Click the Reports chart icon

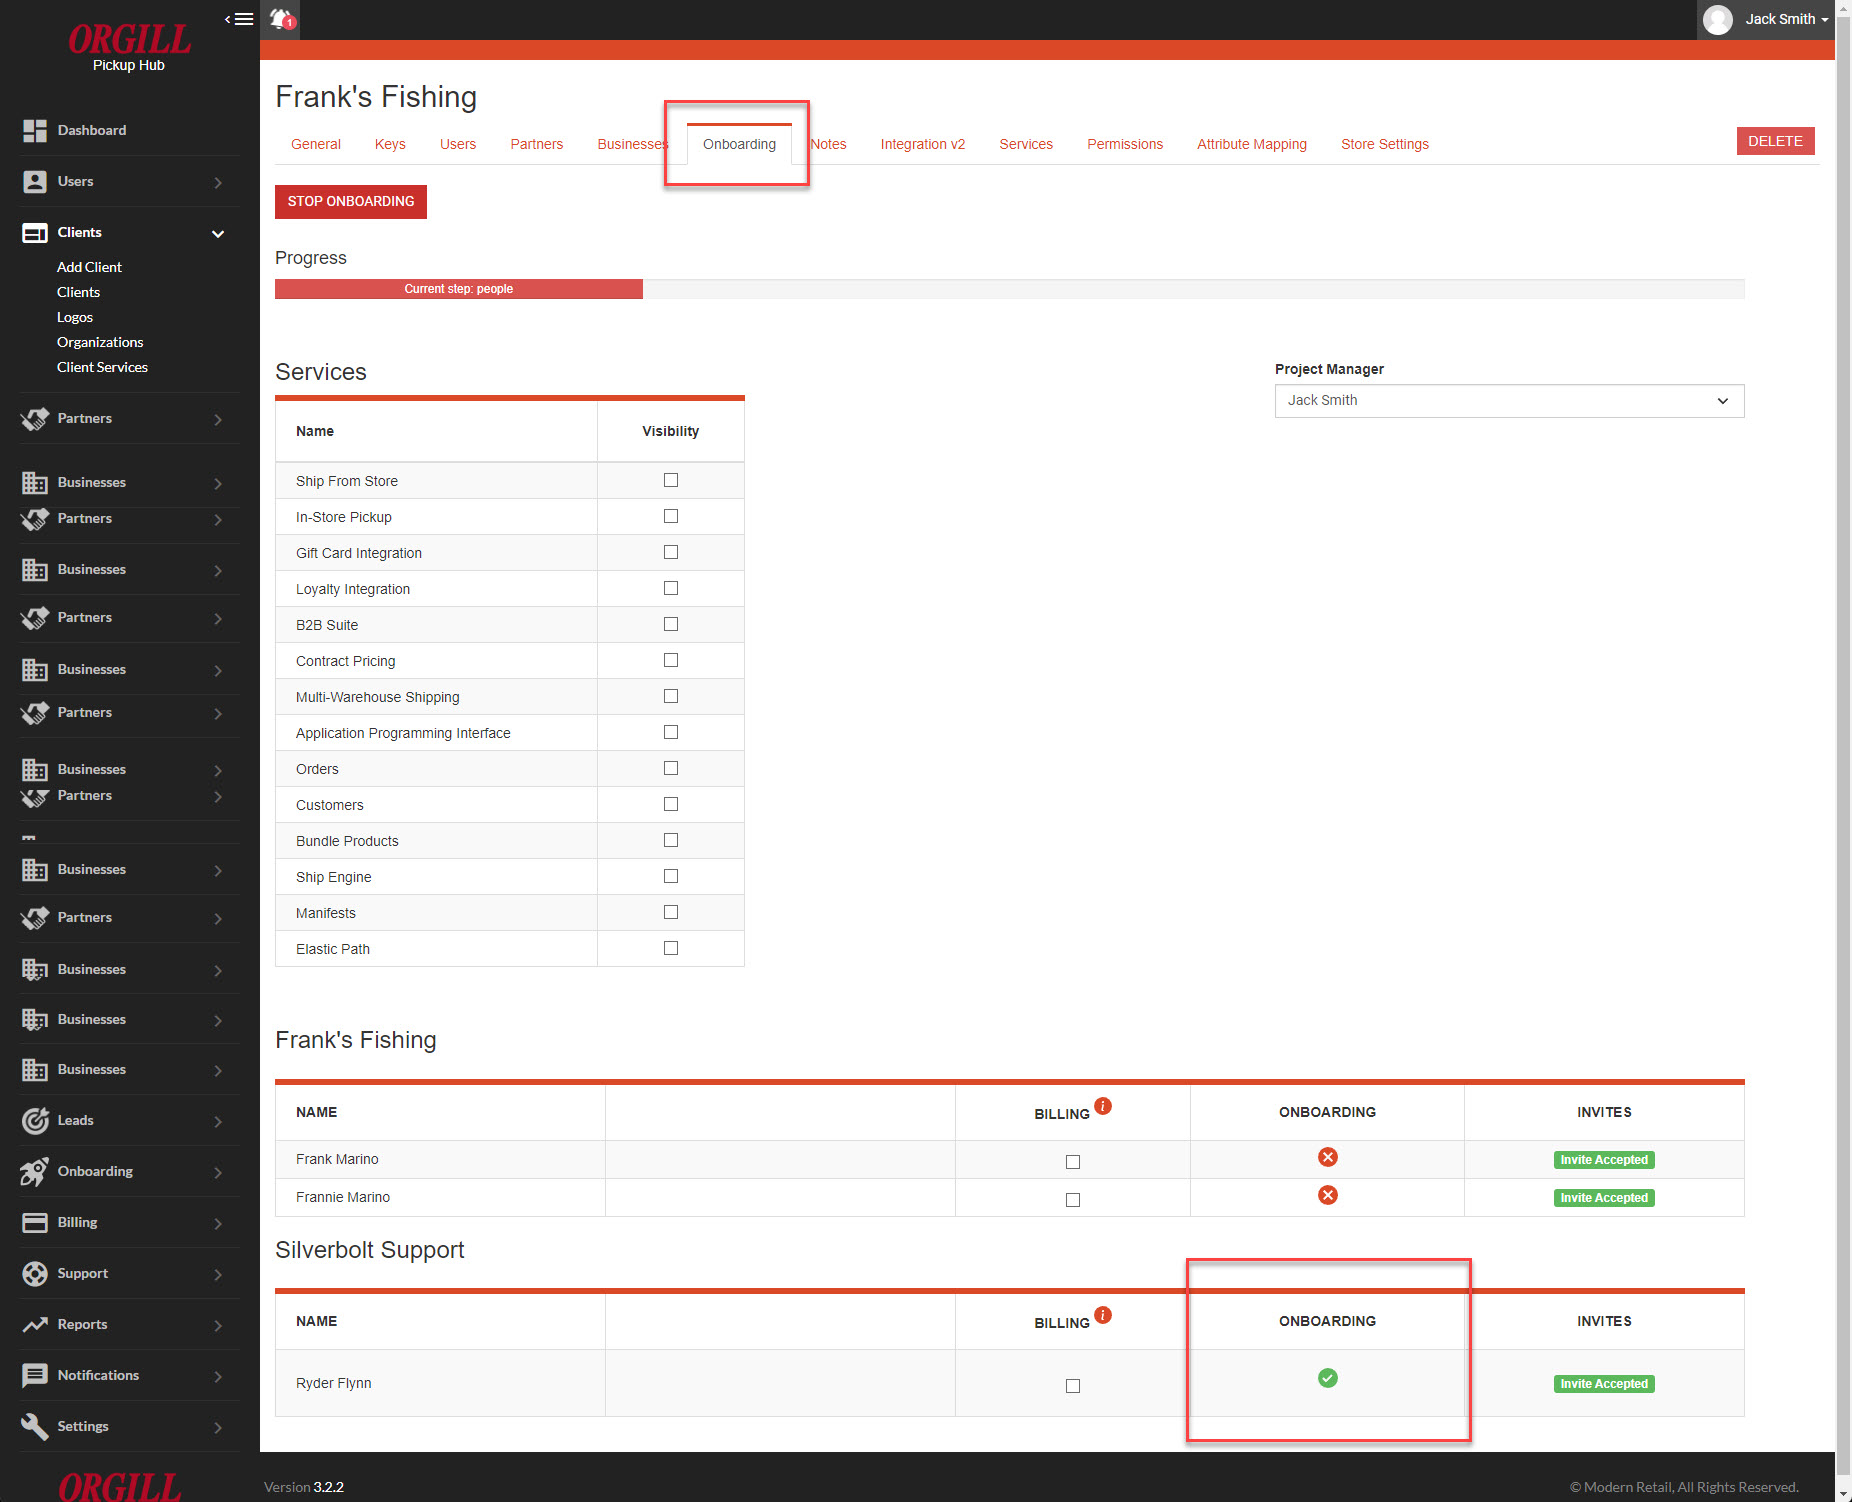(35, 1324)
